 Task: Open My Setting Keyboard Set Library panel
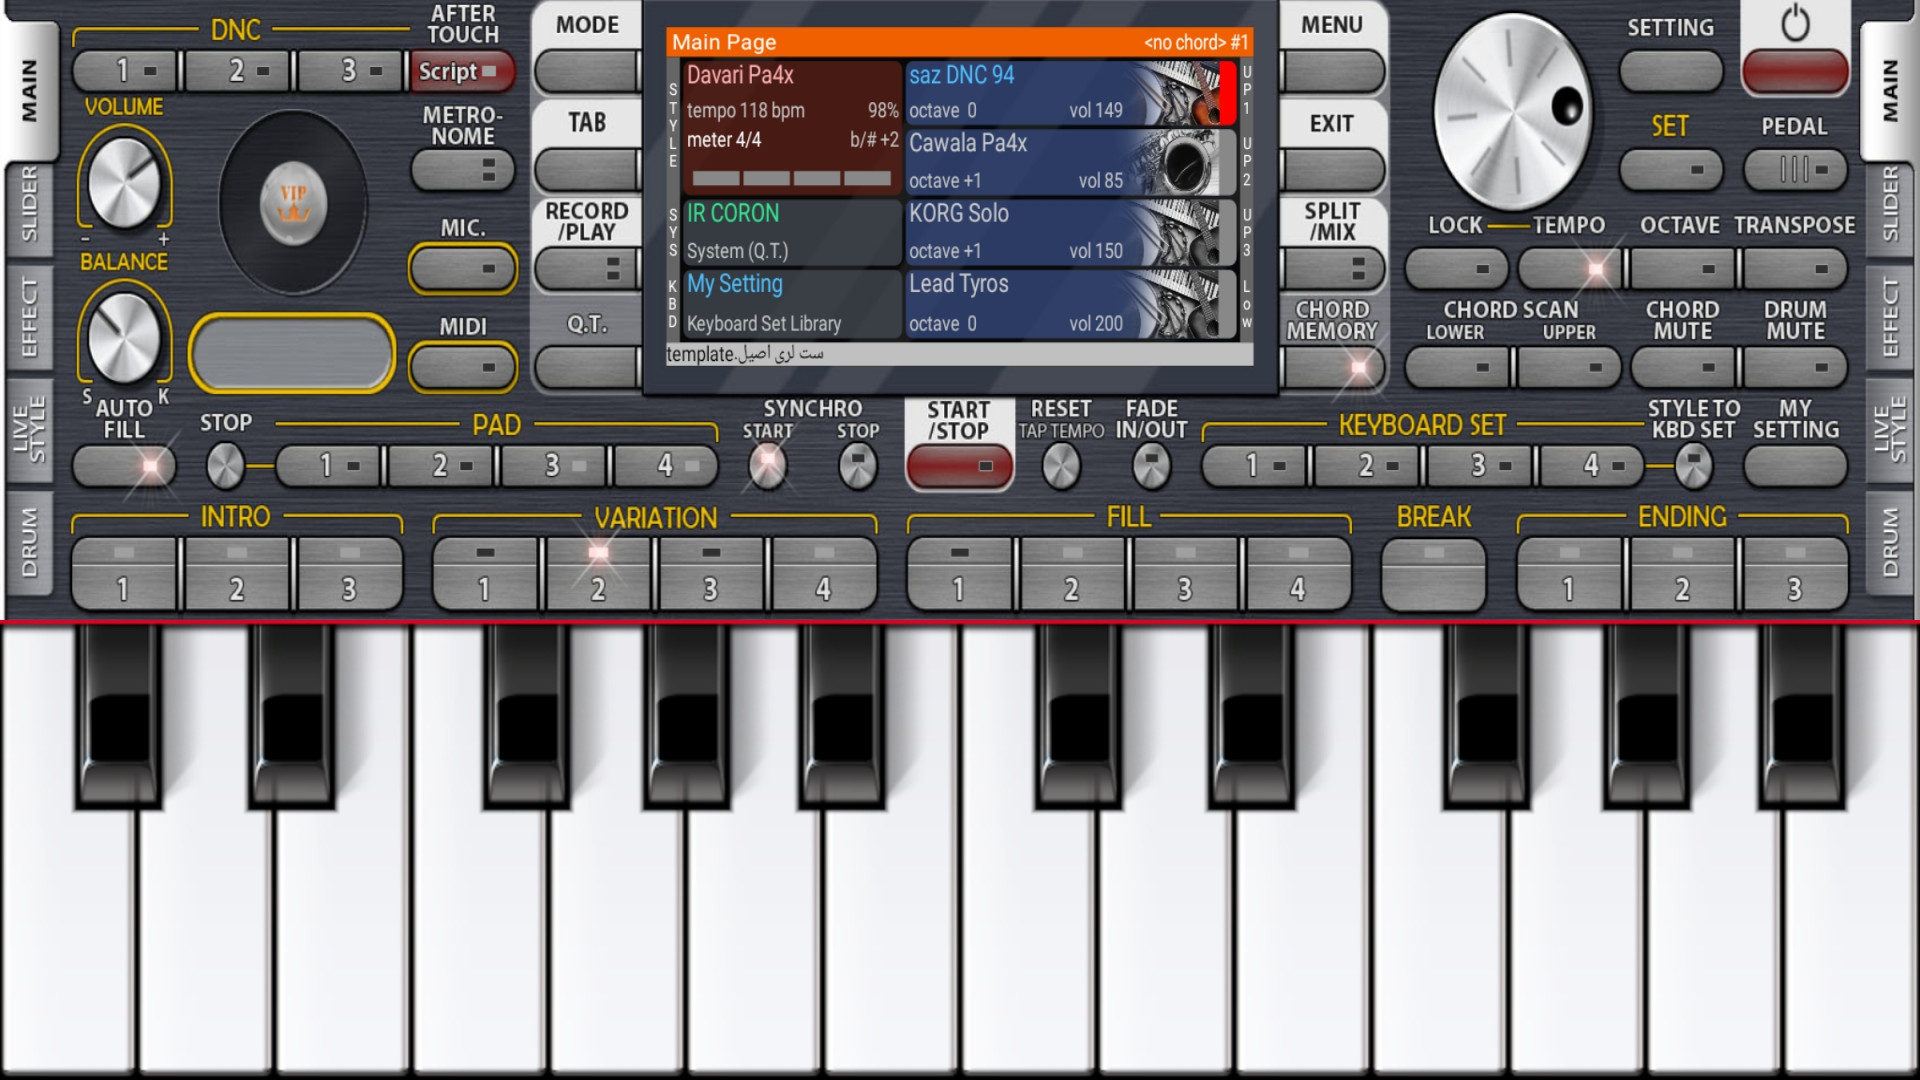(791, 303)
